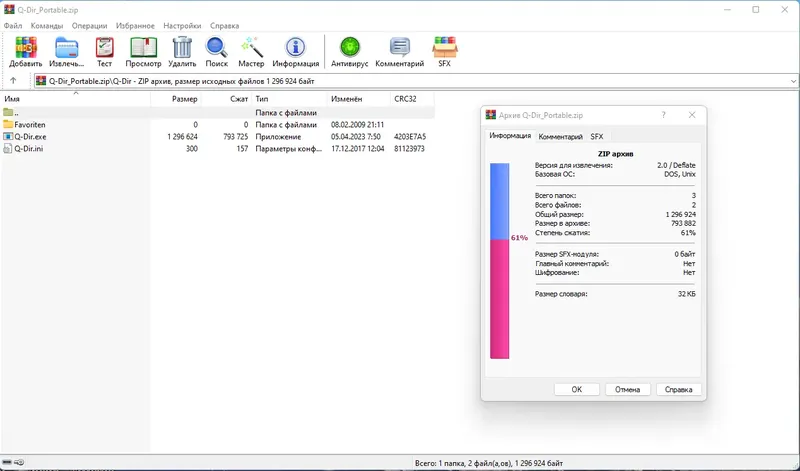
Task: Click the OK button in archive dialog
Action: pos(577,389)
